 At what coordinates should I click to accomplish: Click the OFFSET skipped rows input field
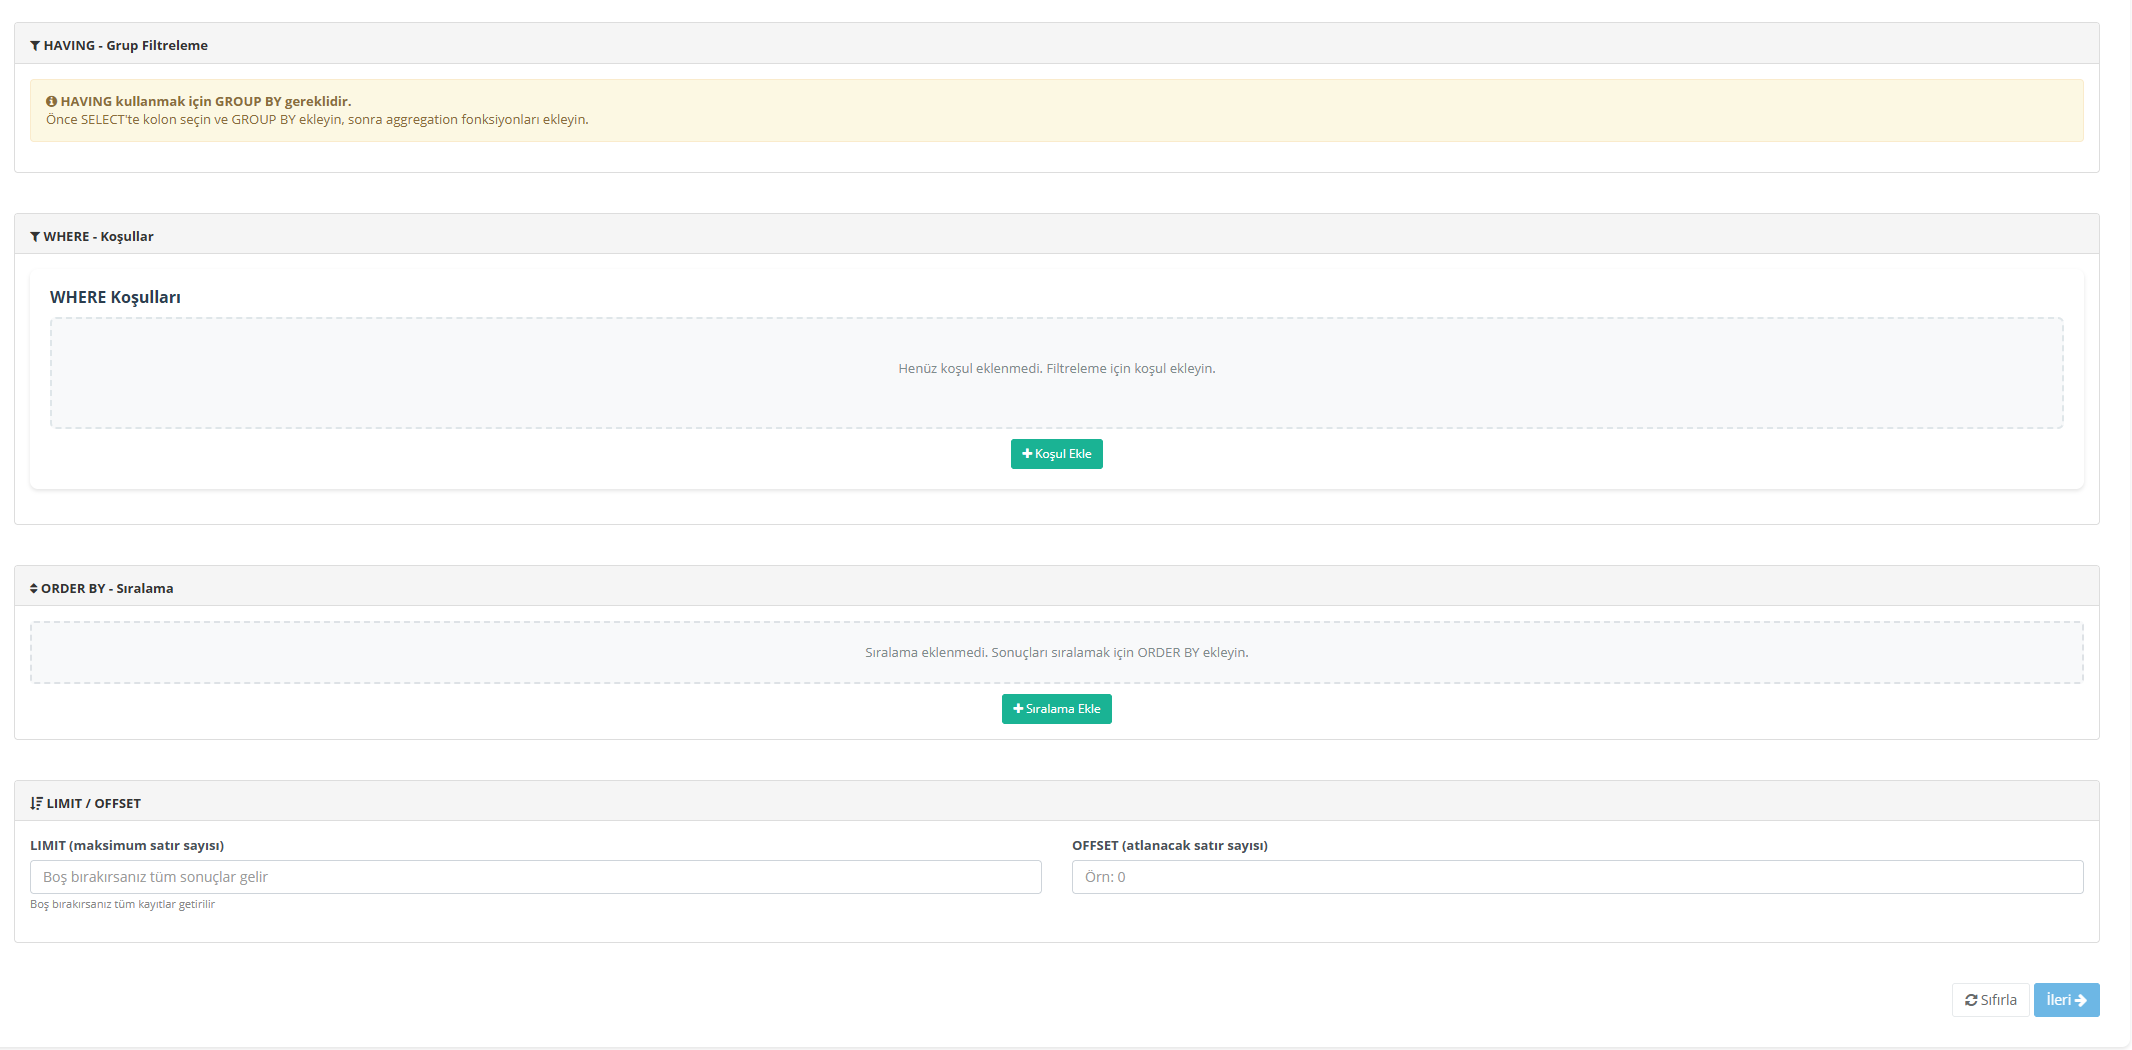point(1577,877)
